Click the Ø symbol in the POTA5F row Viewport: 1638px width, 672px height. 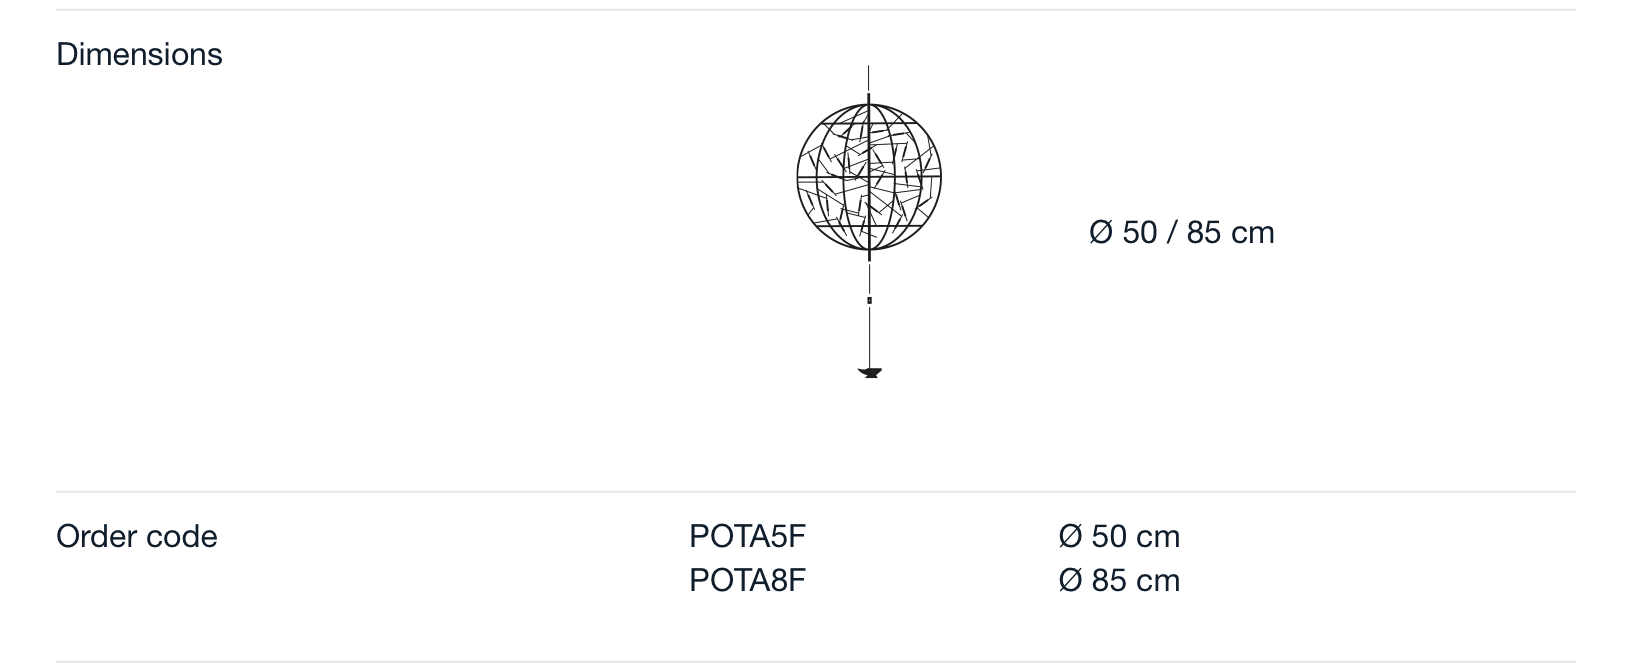point(1070,537)
